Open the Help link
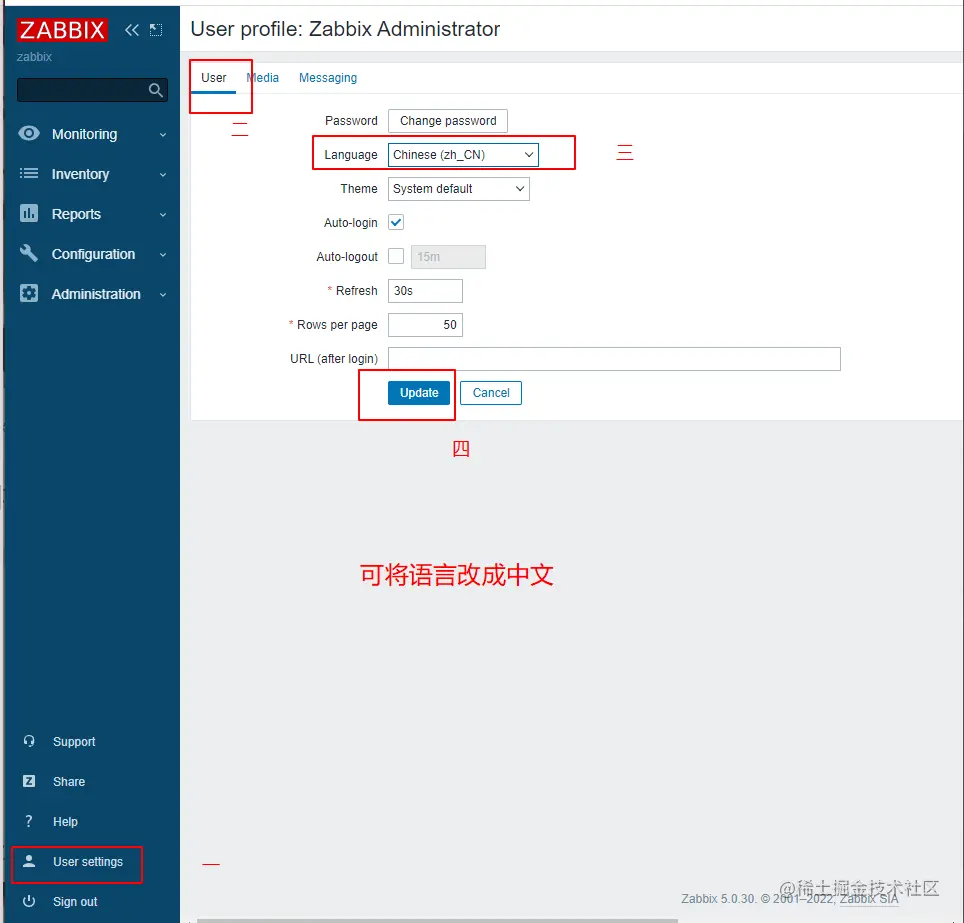The width and height of the screenshot is (964, 923). click(x=65, y=822)
